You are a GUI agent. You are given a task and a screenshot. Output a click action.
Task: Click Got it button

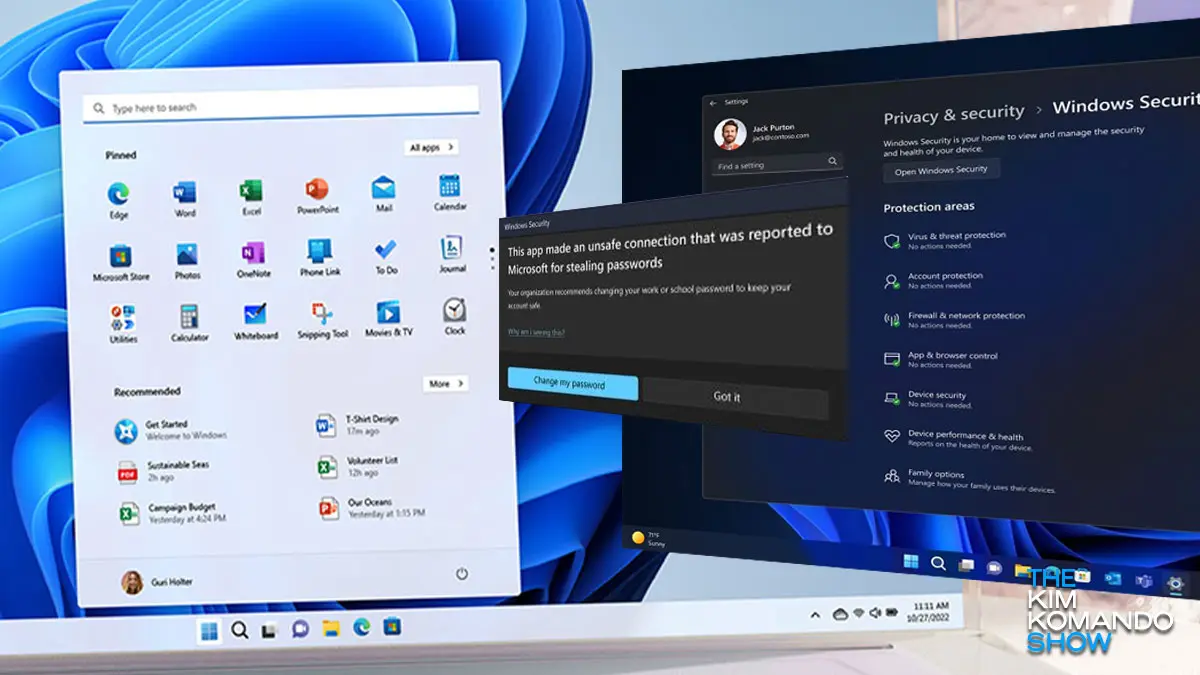tap(735, 398)
